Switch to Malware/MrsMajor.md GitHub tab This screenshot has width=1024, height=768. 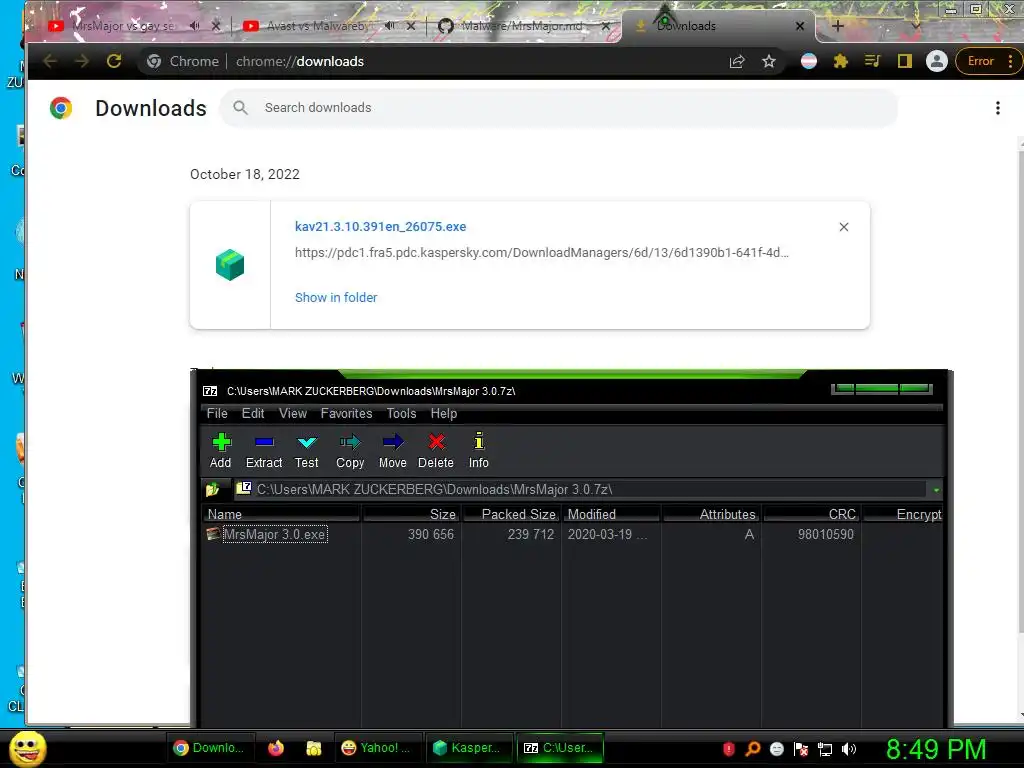click(x=522, y=26)
